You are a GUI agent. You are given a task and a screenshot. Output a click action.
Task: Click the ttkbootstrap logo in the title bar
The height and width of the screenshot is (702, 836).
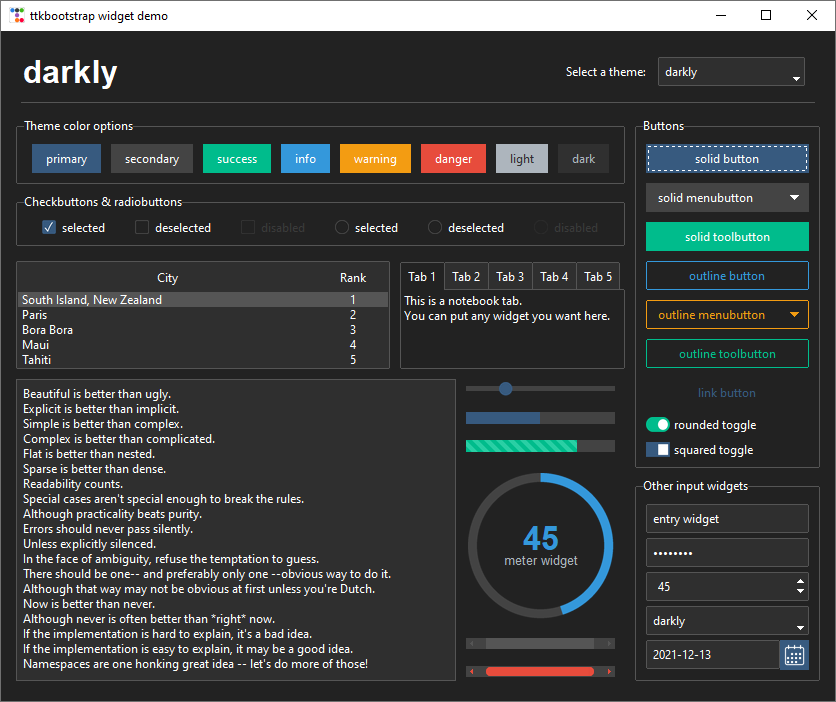pyautogui.click(x=16, y=15)
